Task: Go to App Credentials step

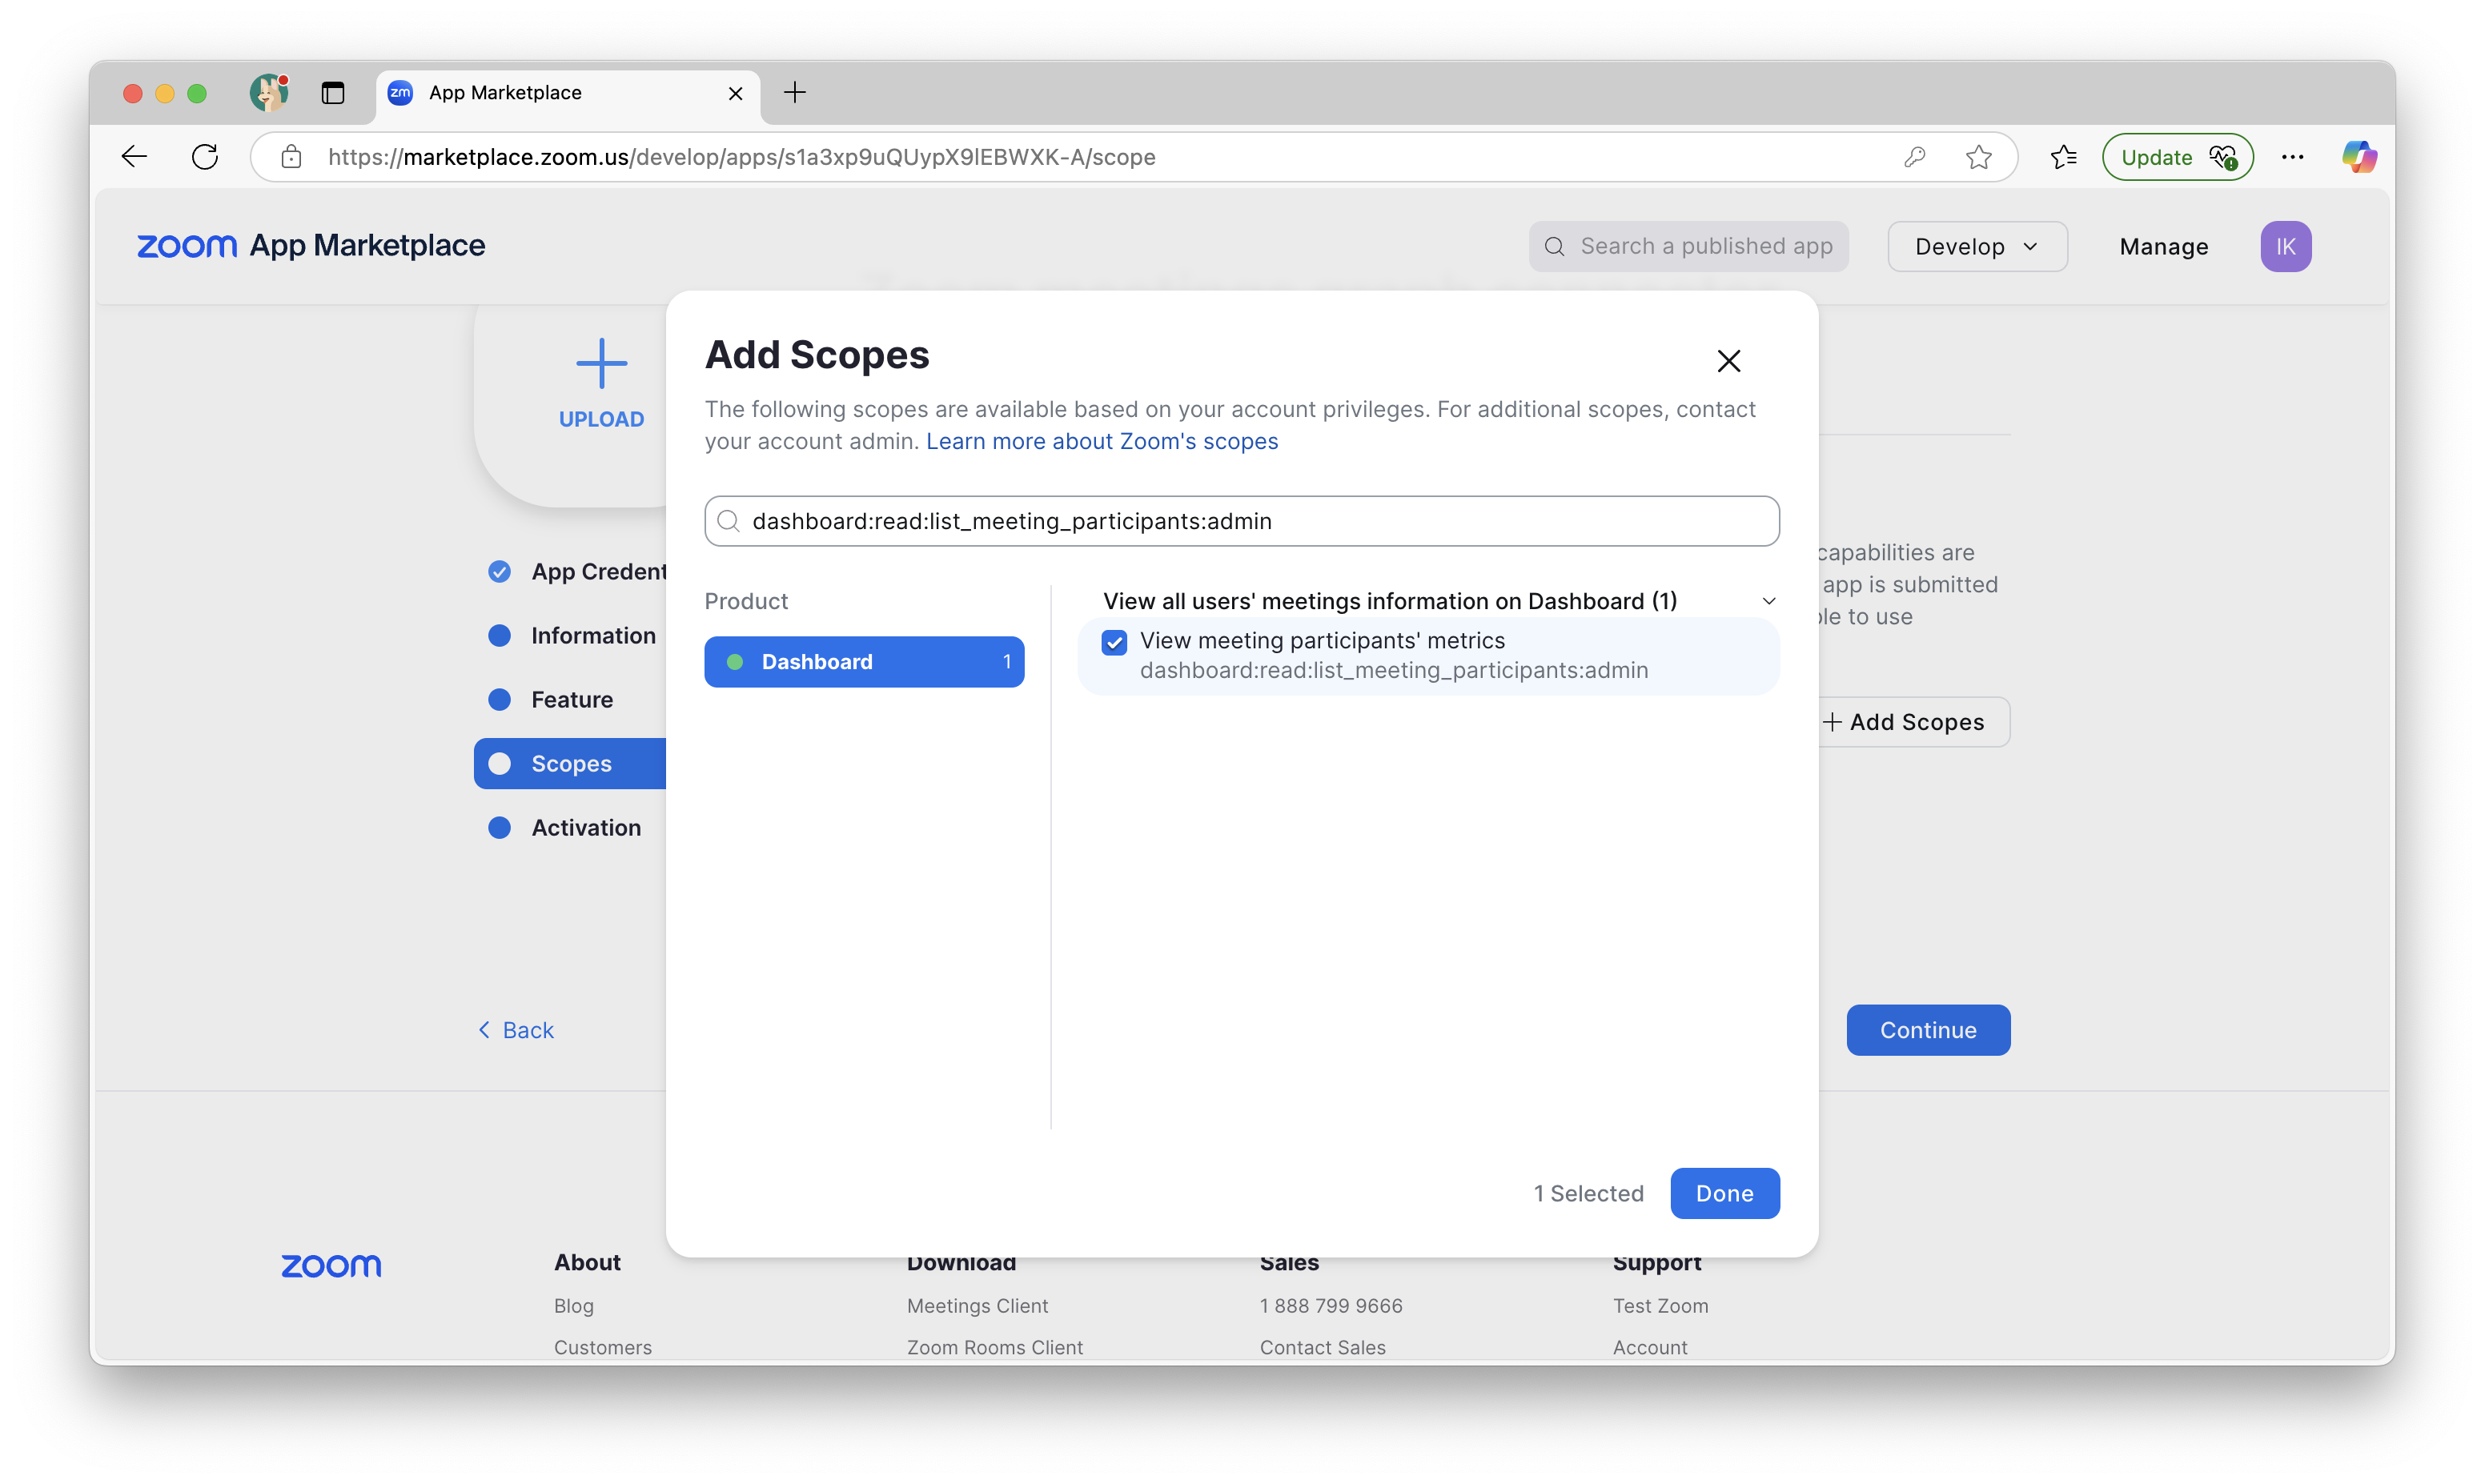Action: point(578,571)
